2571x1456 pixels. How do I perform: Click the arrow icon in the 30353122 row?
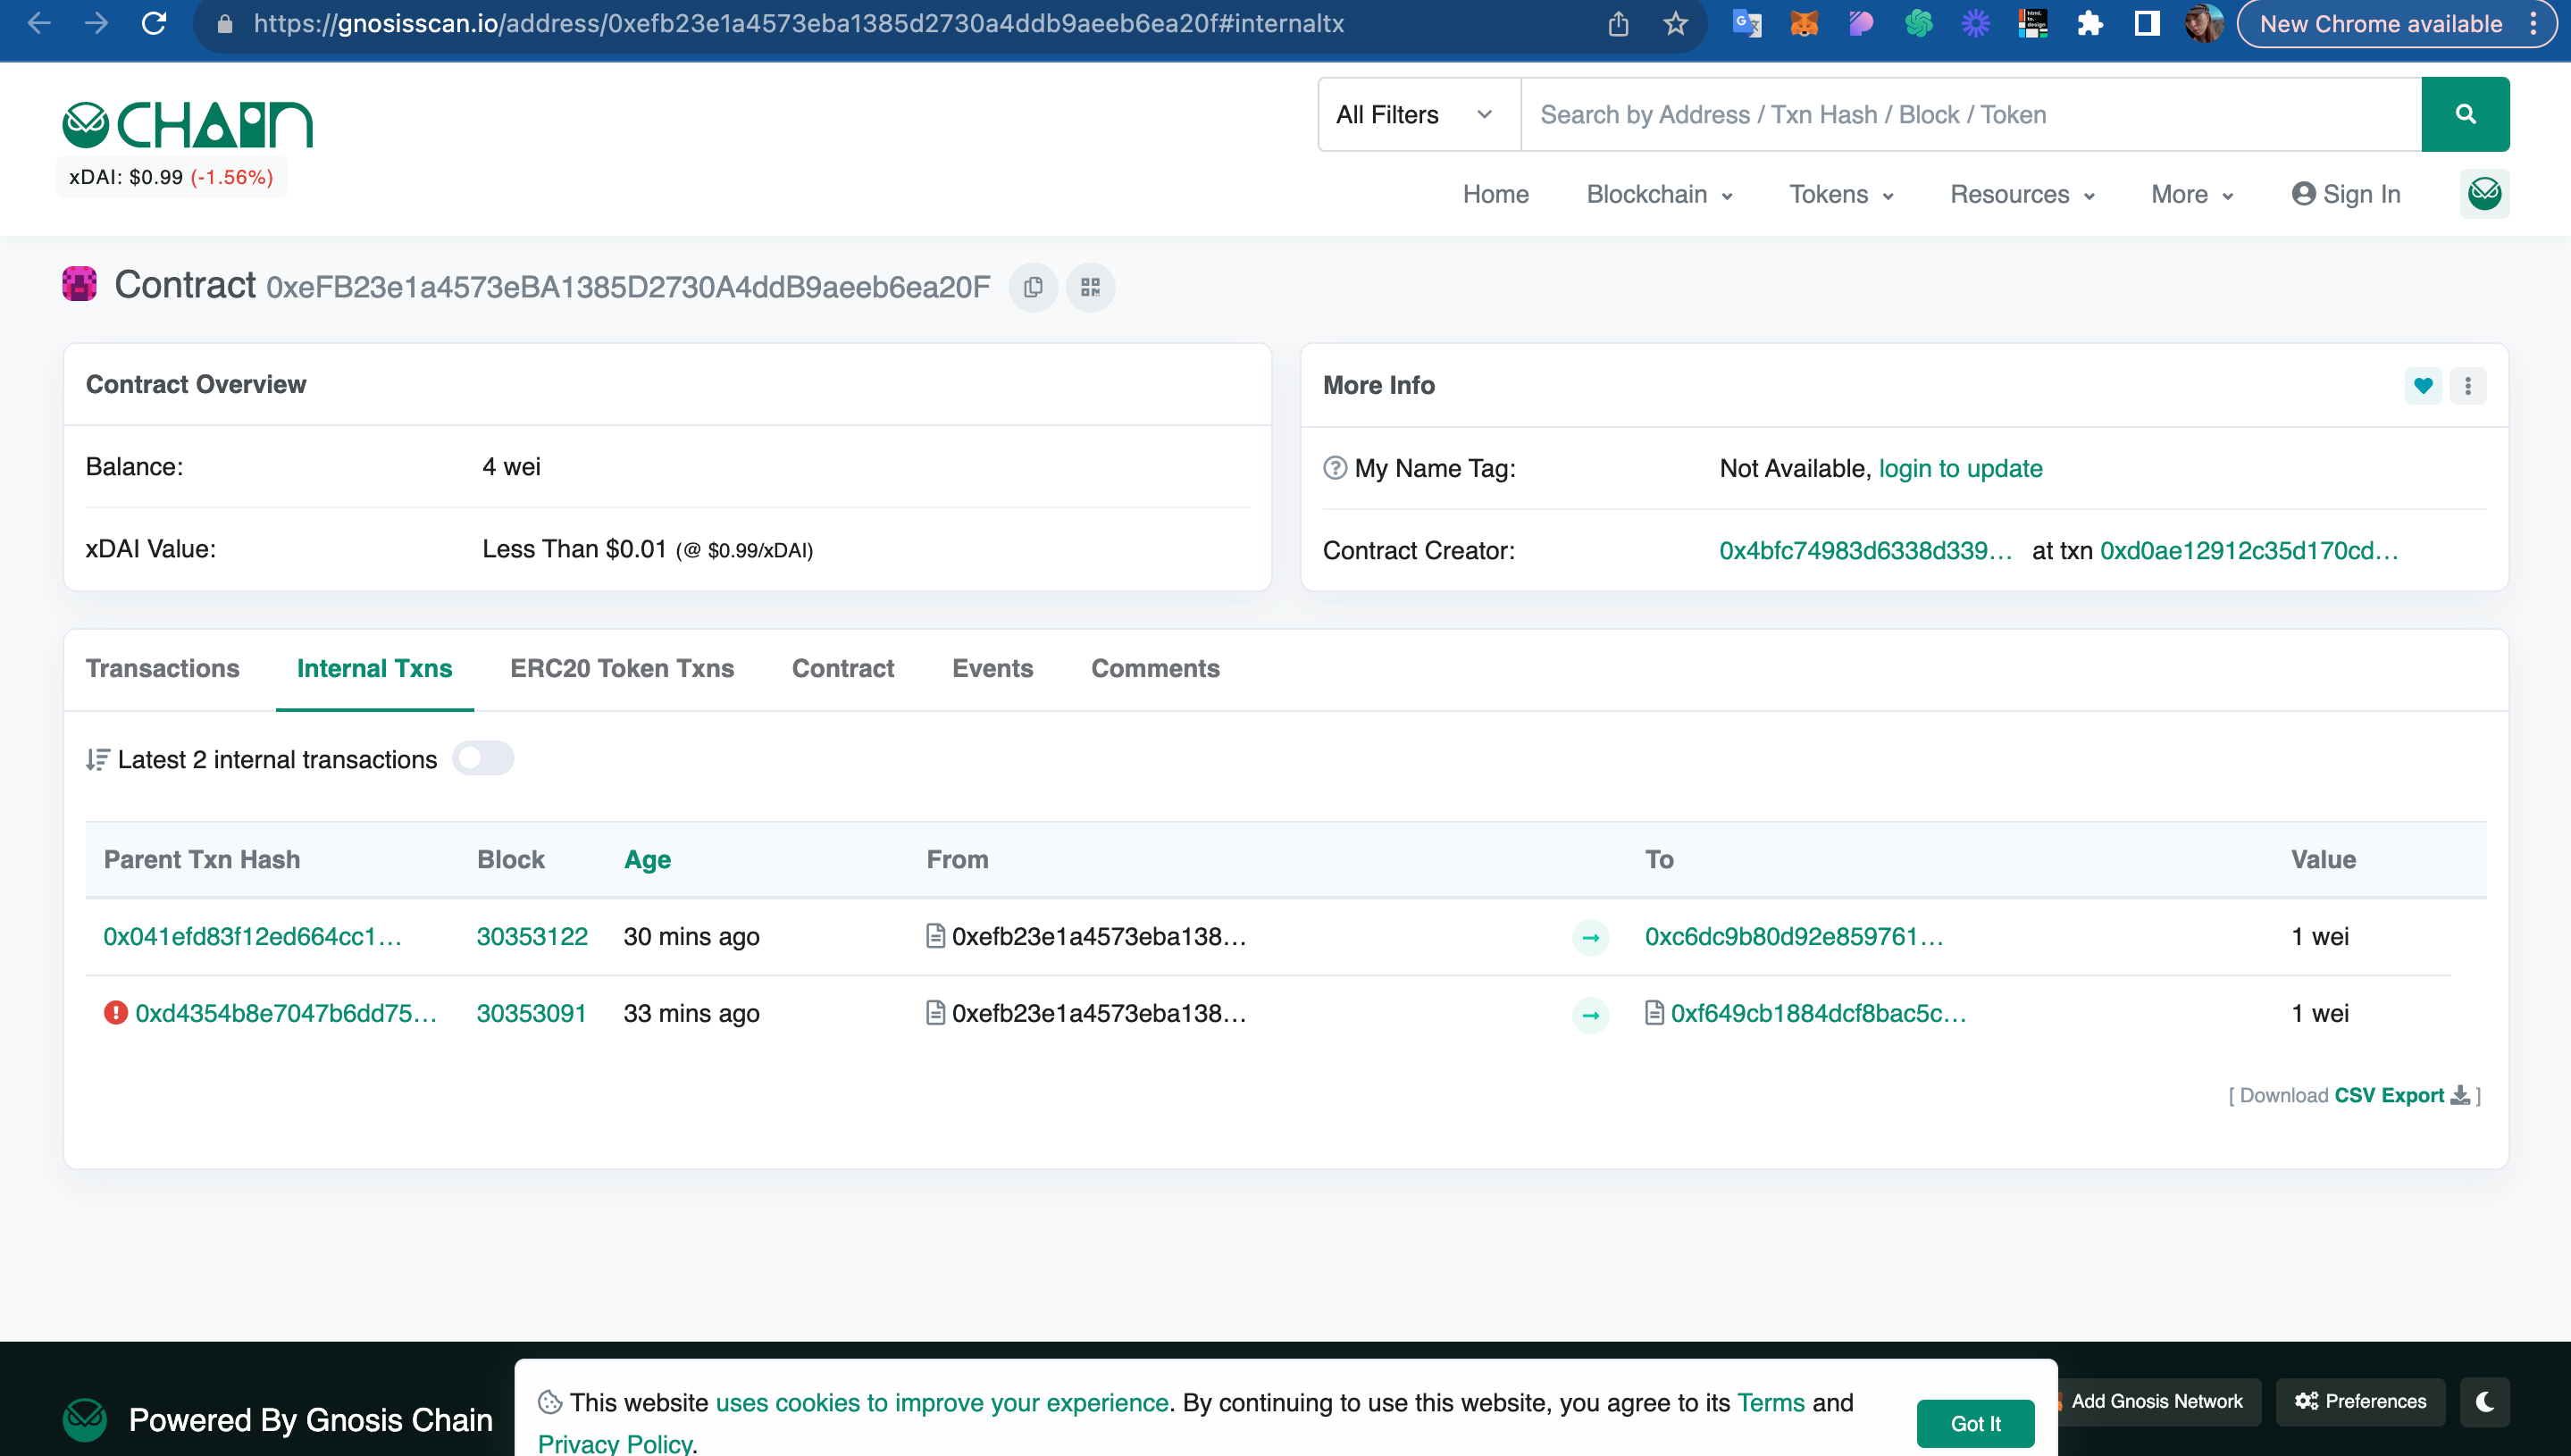coord(1590,937)
